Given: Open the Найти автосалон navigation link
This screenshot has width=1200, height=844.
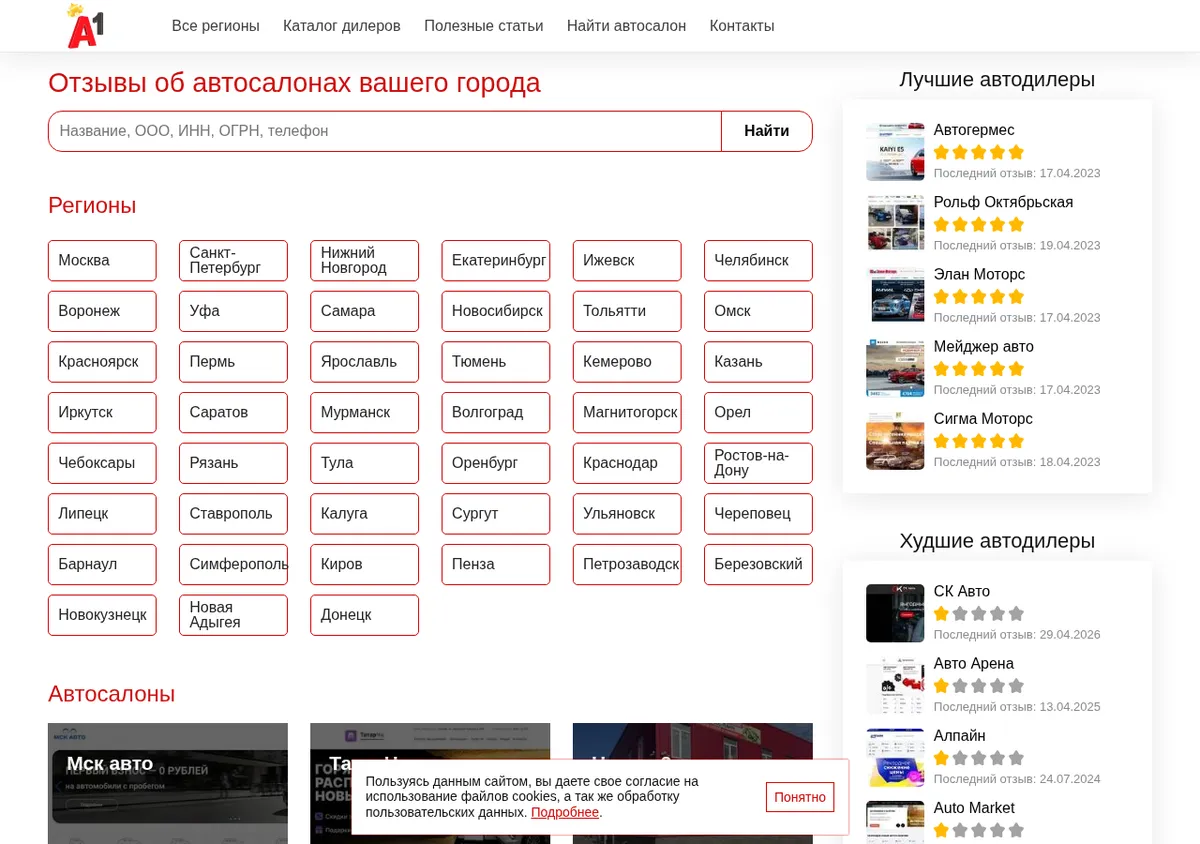Looking at the screenshot, I should 626,26.
